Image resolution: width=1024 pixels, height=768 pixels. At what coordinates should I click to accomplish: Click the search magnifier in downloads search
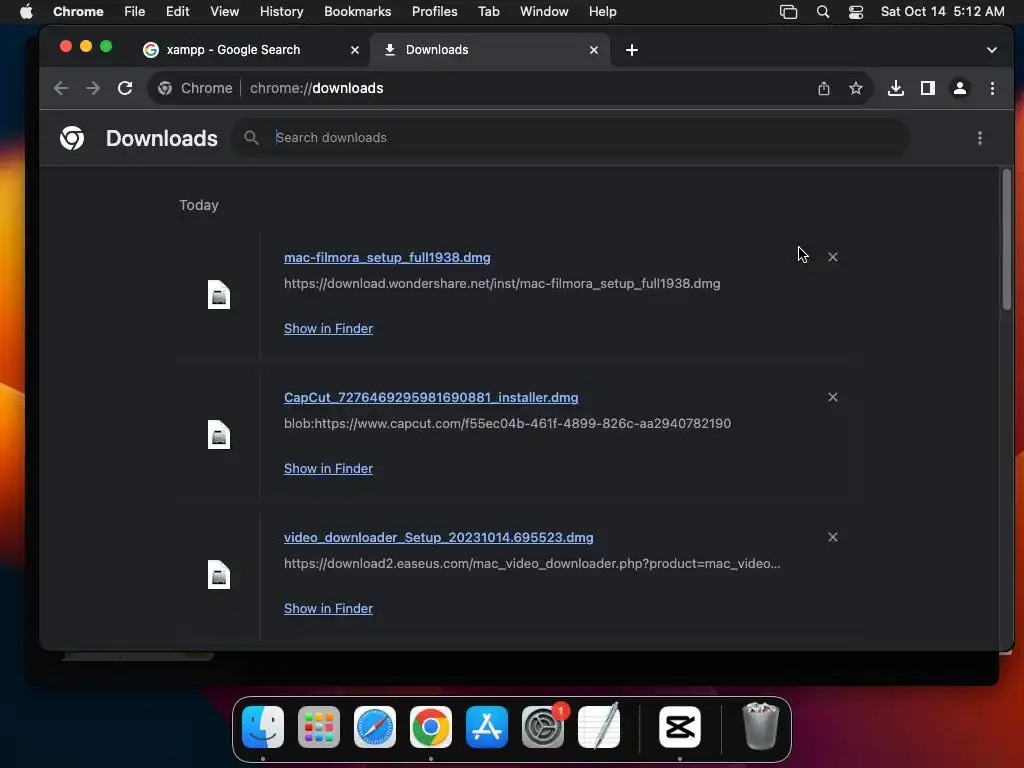[251, 138]
